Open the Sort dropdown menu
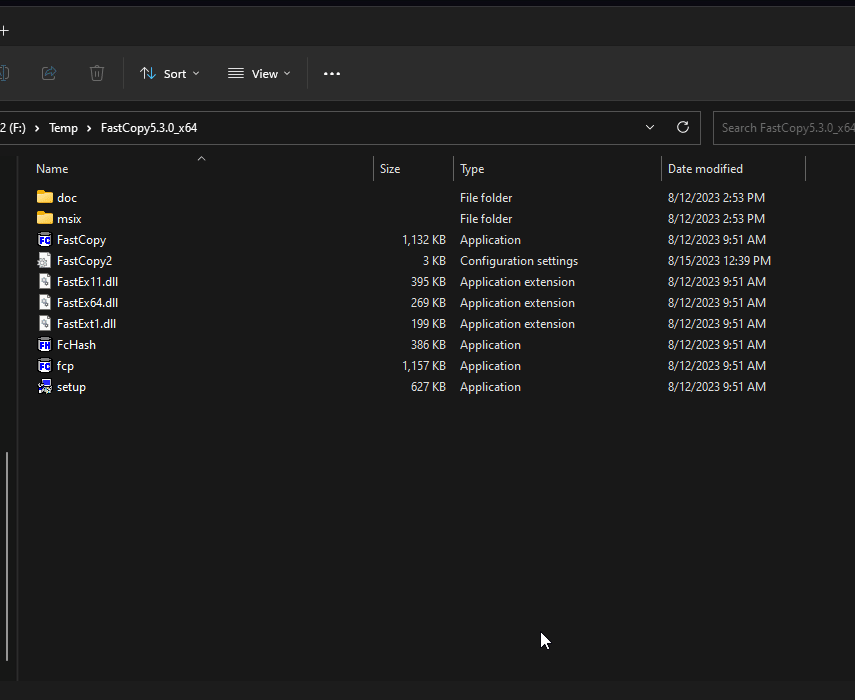 click(x=170, y=74)
